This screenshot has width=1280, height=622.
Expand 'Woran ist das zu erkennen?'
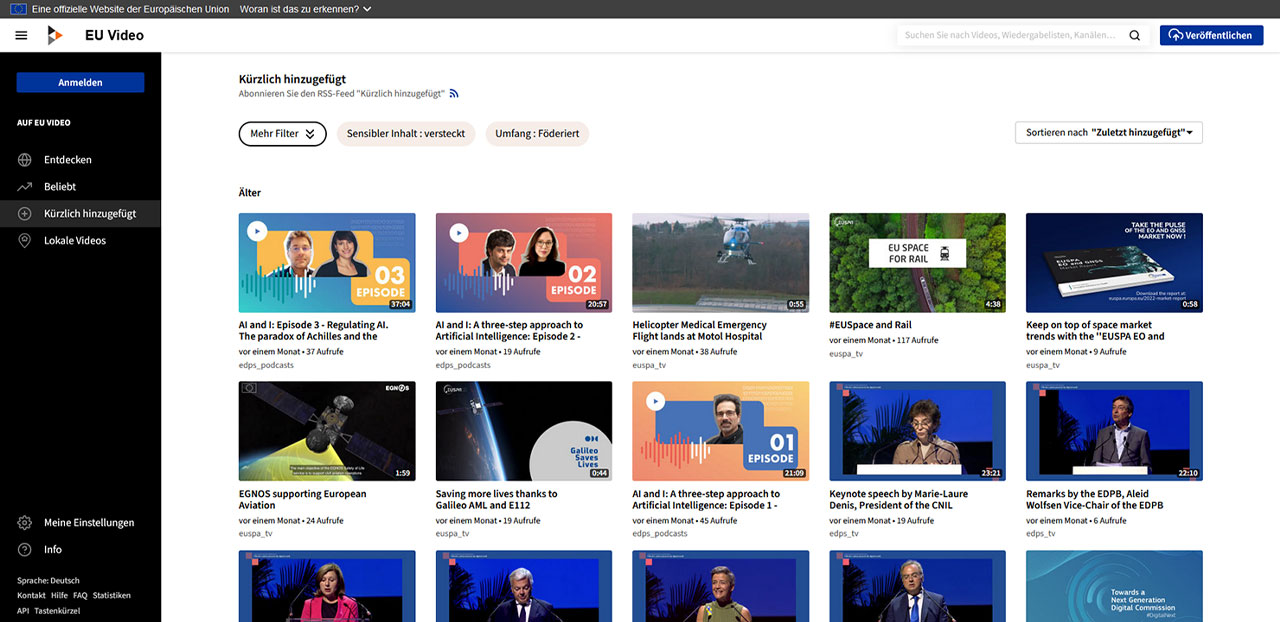point(305,9)
